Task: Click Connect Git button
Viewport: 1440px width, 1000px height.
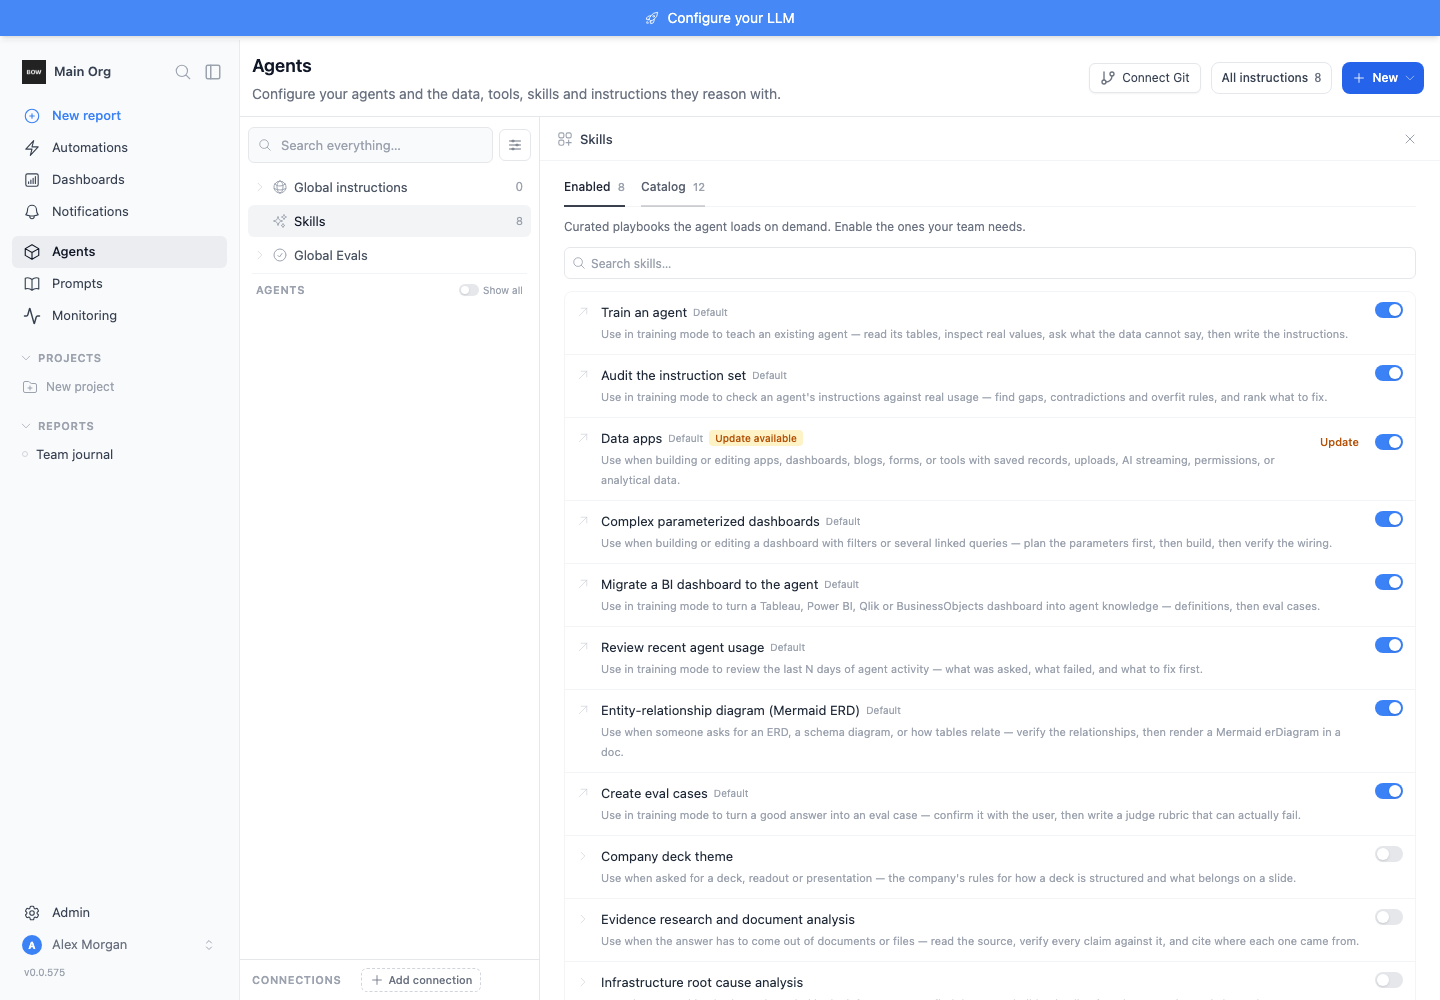Action: (x=1145, y=78)
